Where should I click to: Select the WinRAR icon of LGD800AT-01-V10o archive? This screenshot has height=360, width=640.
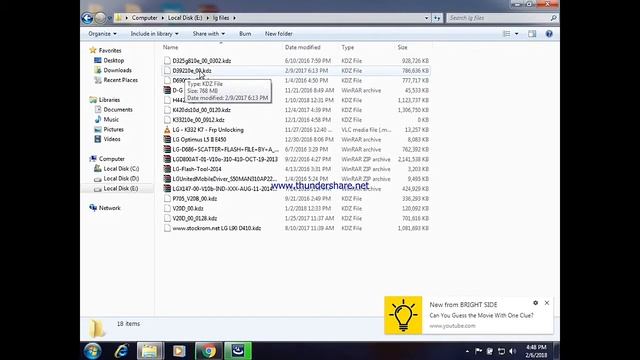167,159
